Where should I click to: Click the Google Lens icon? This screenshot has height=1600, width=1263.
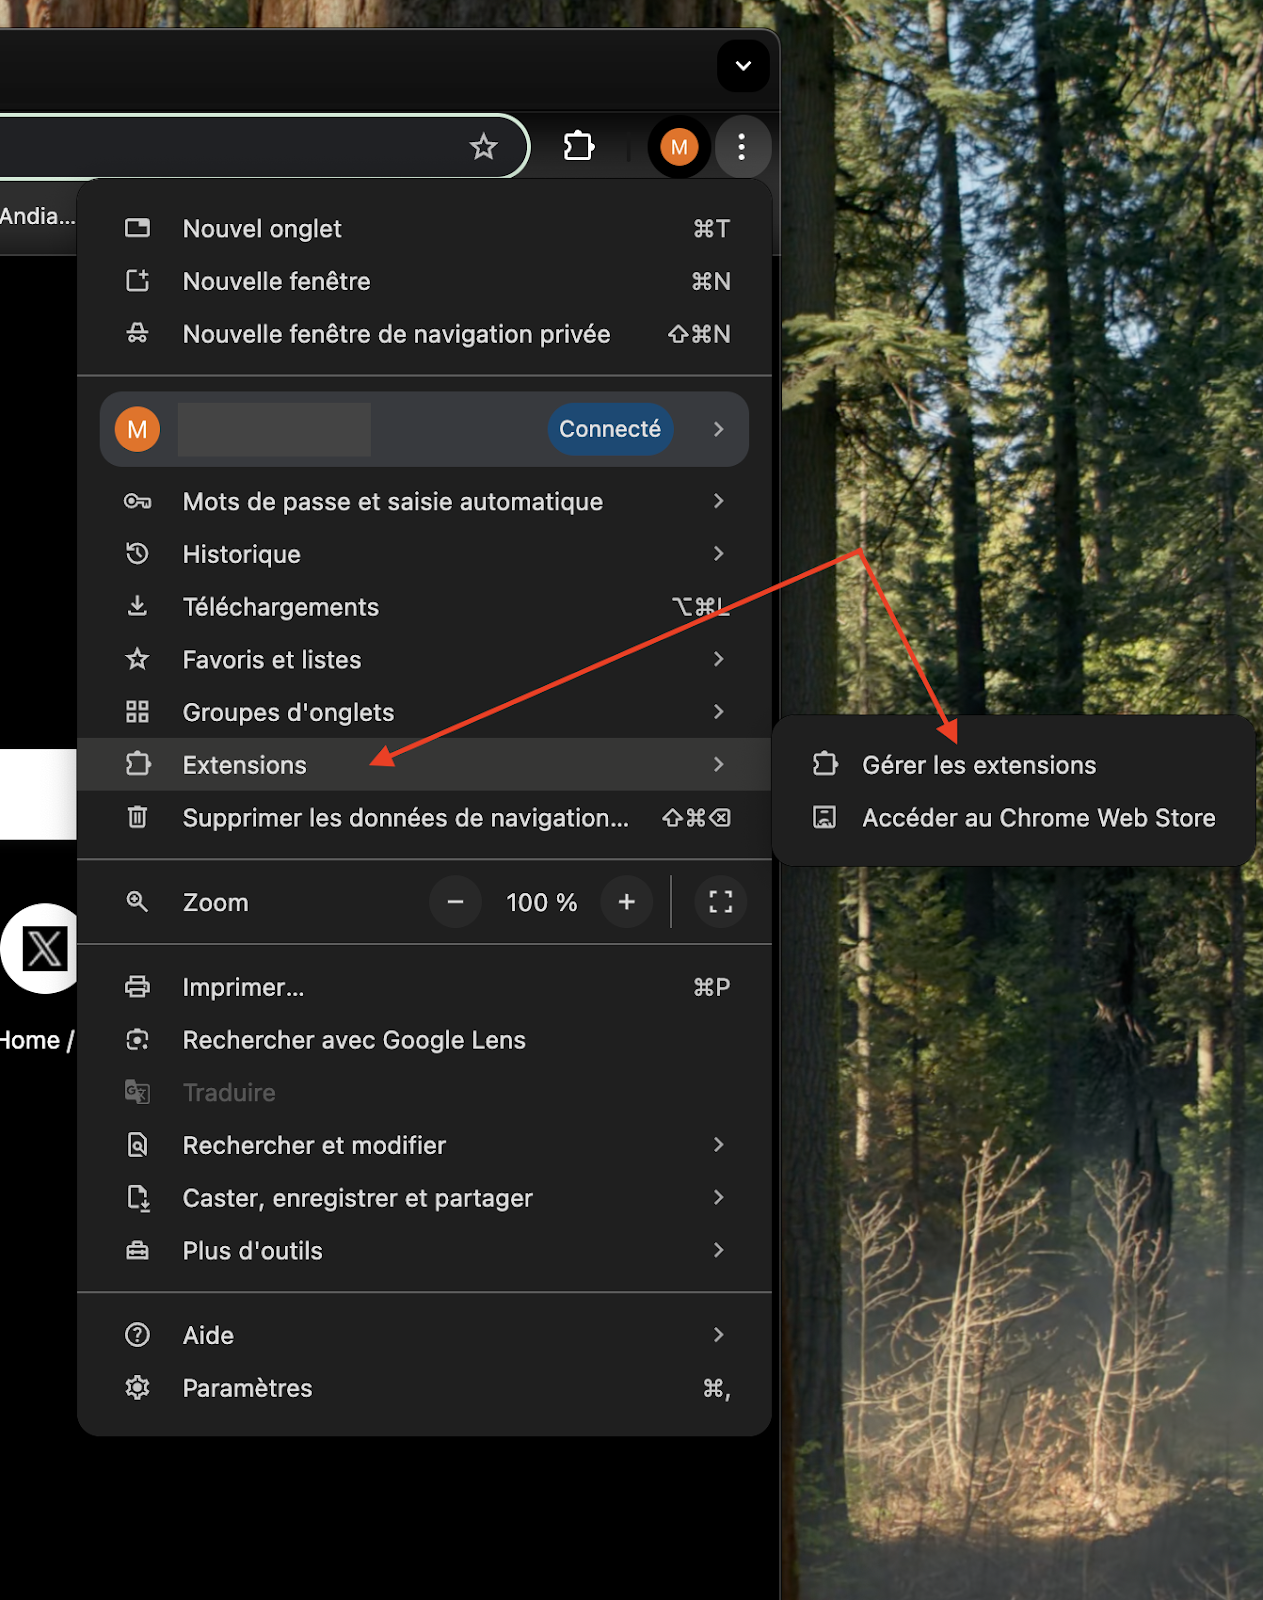138,1040
